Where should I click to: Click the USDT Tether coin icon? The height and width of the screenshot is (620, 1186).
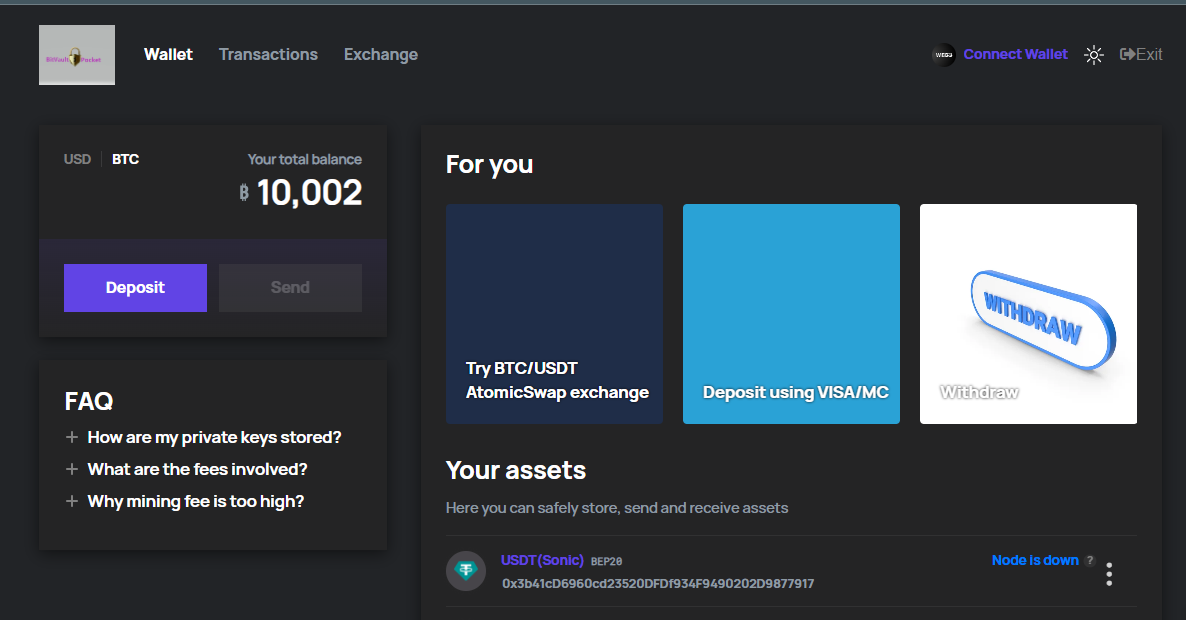pyautogui.click(x=465, y=571)
